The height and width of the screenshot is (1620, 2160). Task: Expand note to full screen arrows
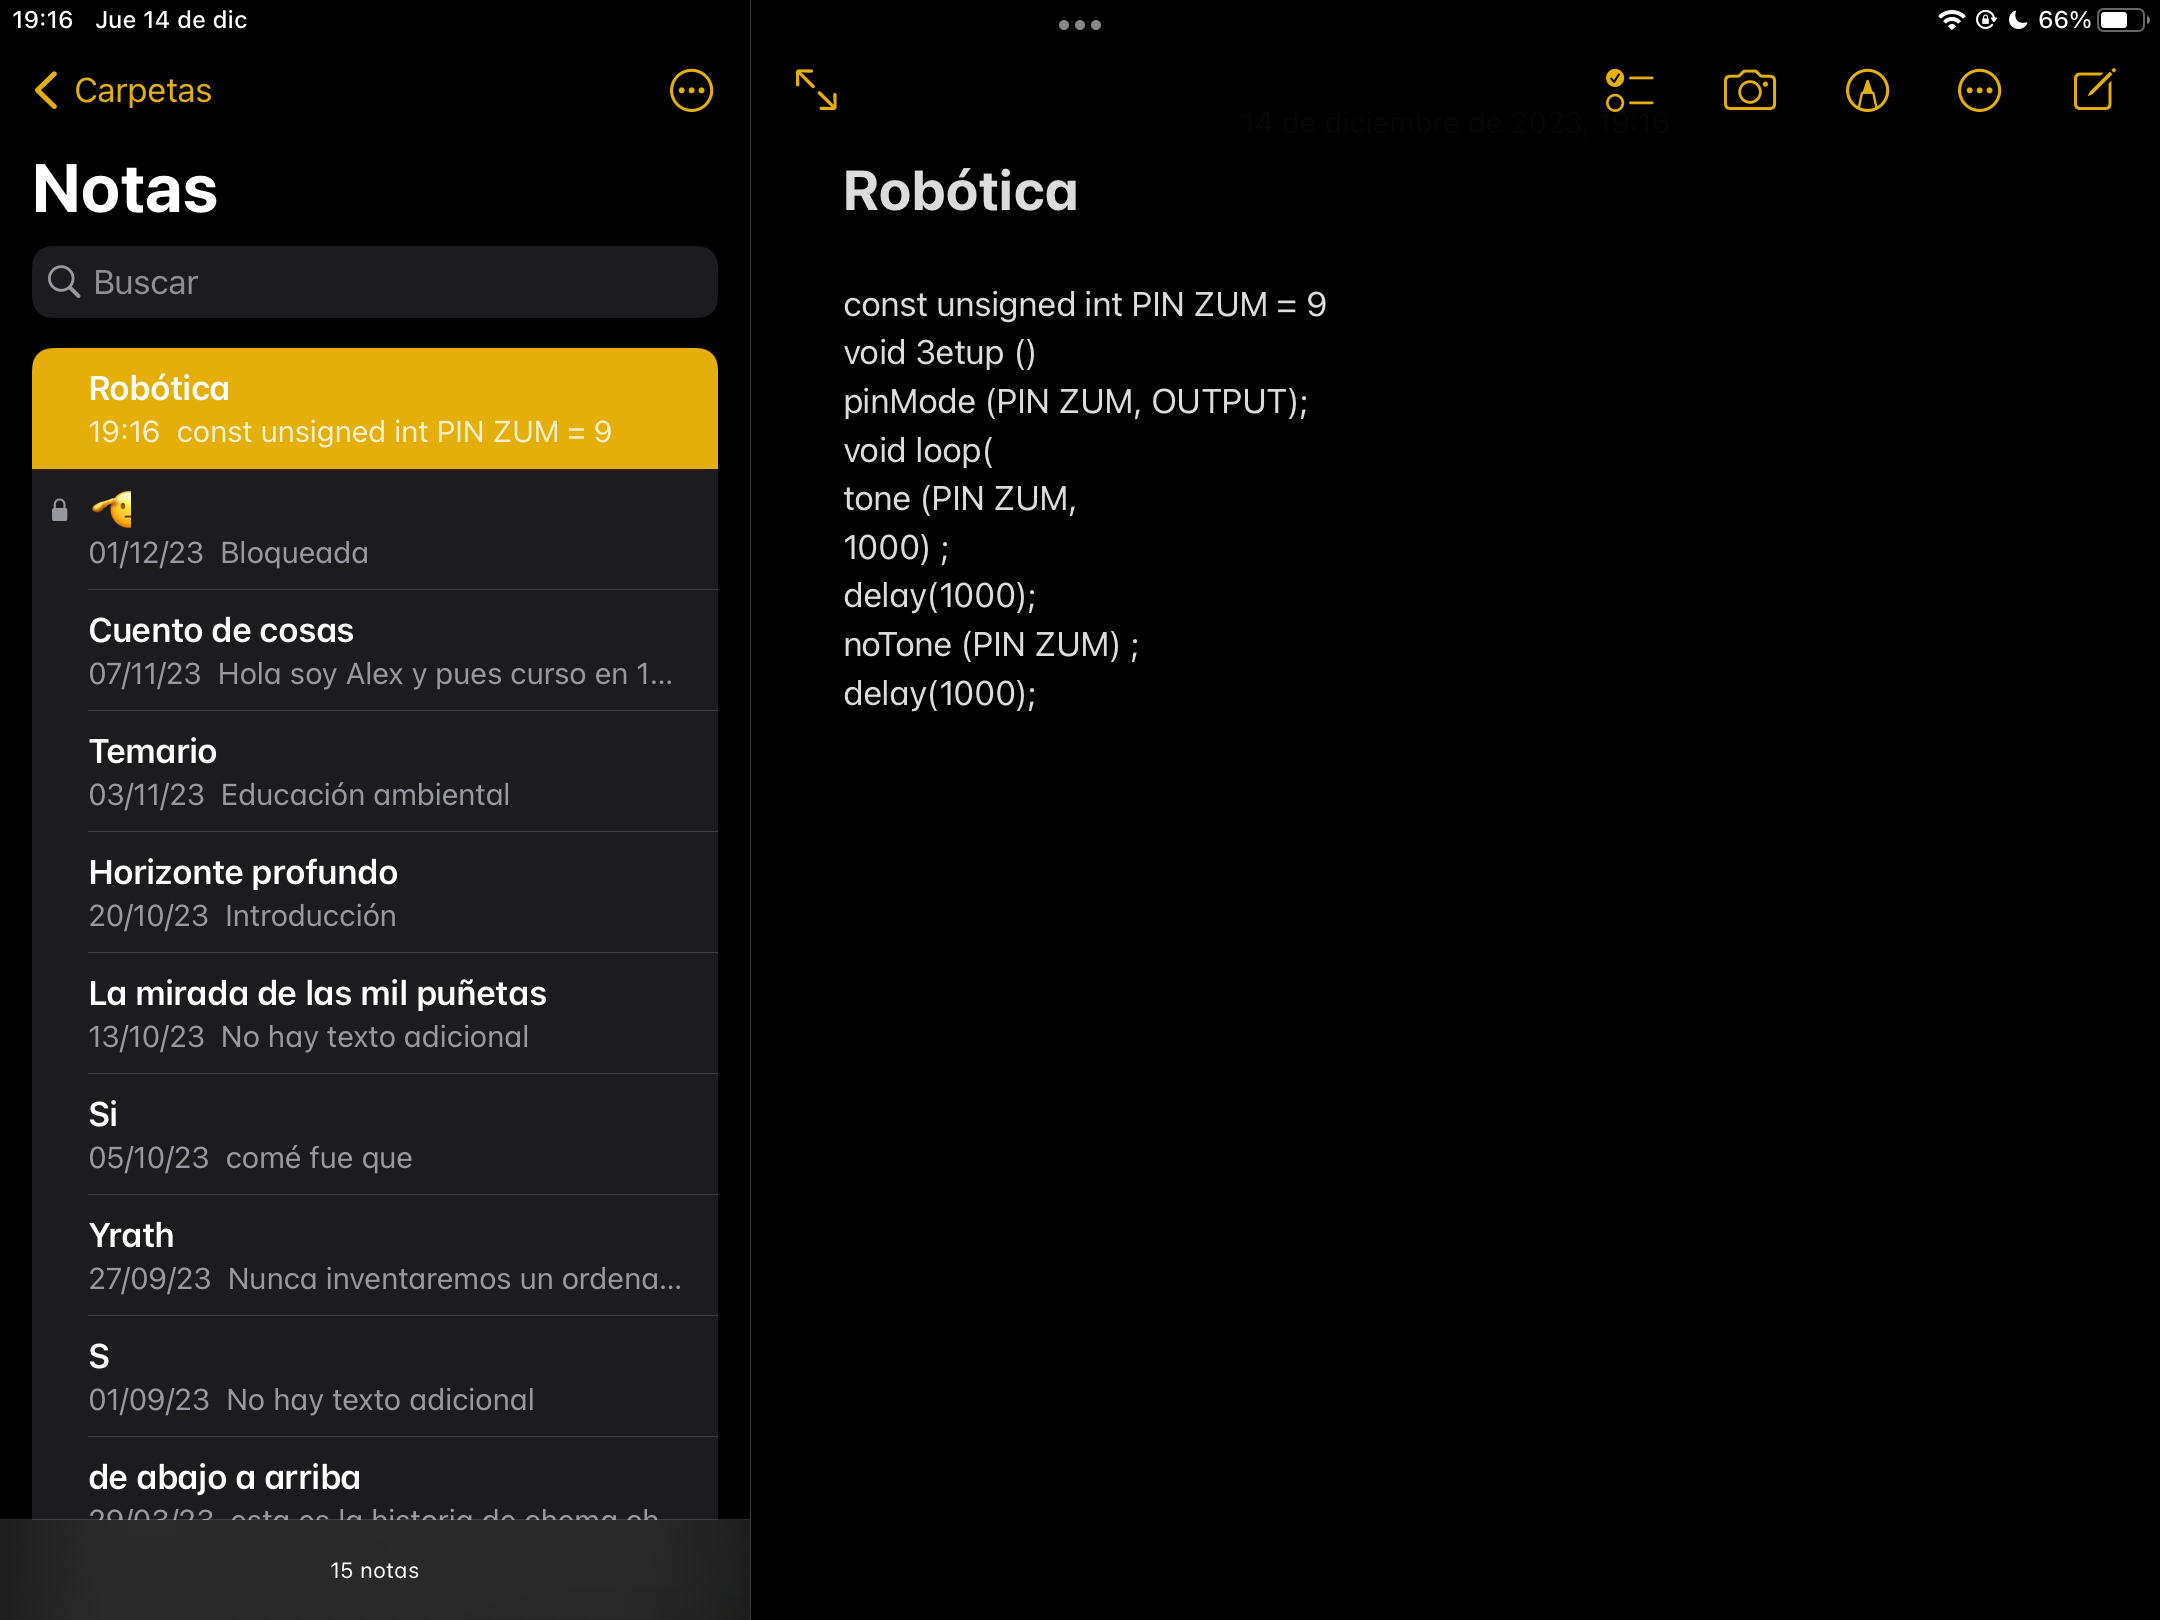[816, 90]
